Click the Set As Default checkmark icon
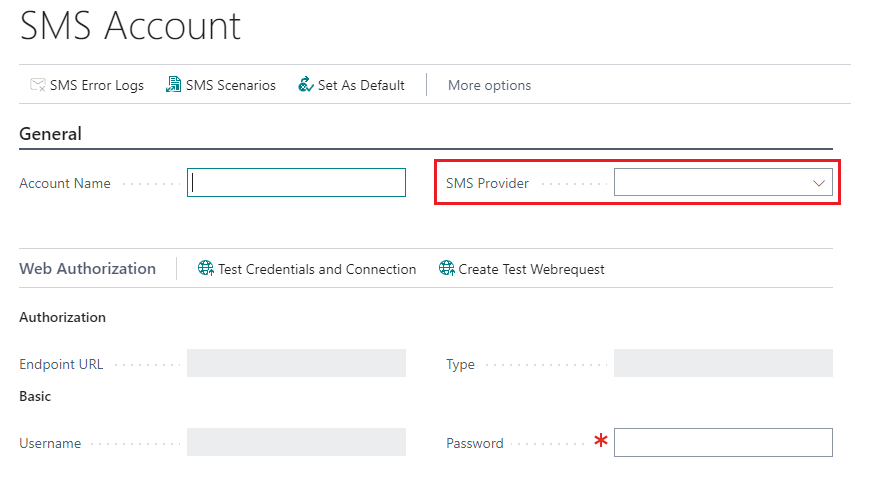 point(306,85)
